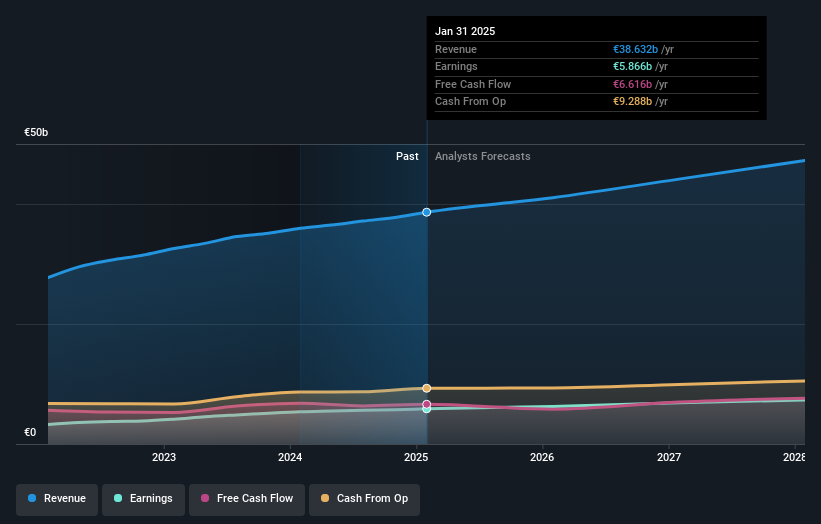Click the Cash From Op label in tooltip
This screenshot has height=524, width=821.
click(470, 102)
